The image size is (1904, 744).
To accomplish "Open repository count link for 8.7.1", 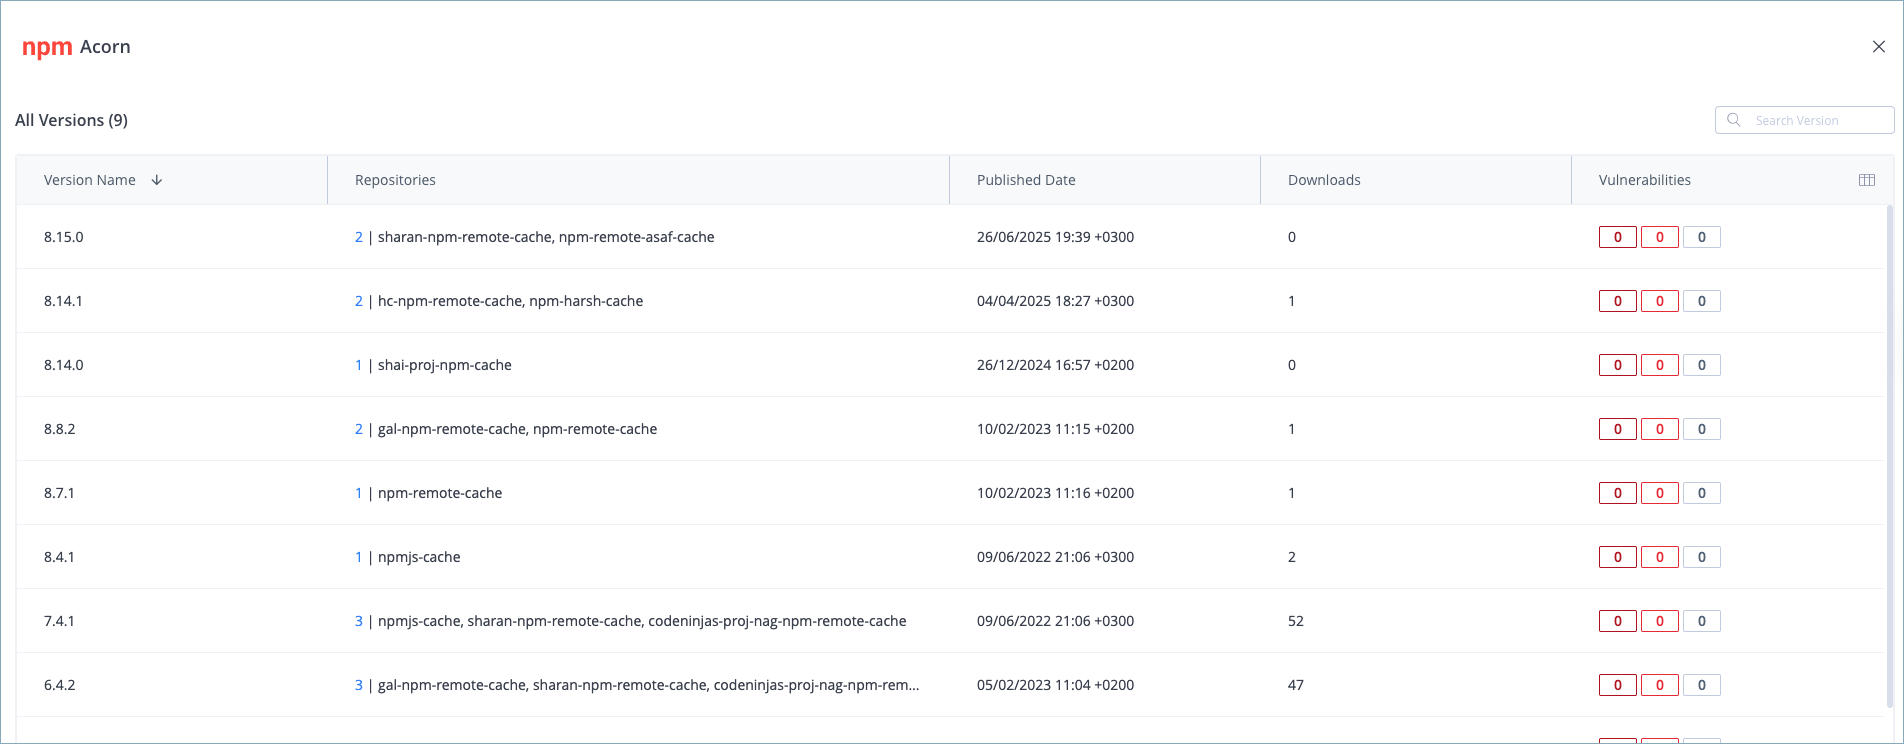I will [x=359, y=493].
